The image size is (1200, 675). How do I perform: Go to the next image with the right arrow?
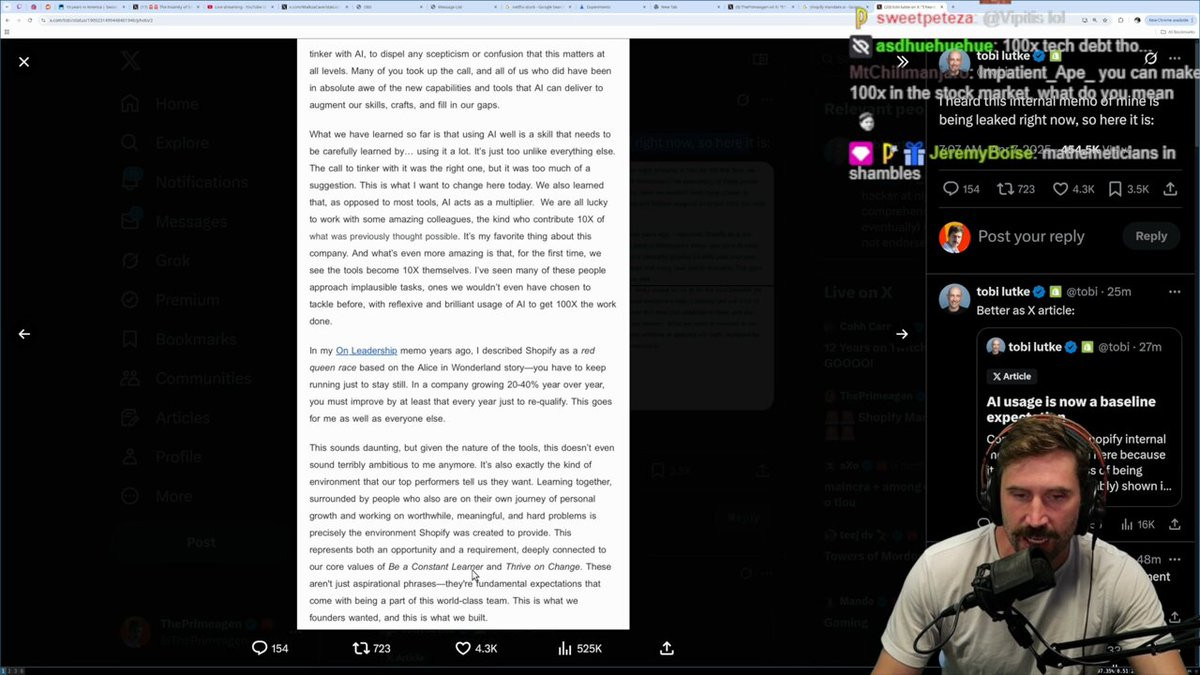pyautogui.click(x=902, y=334)
